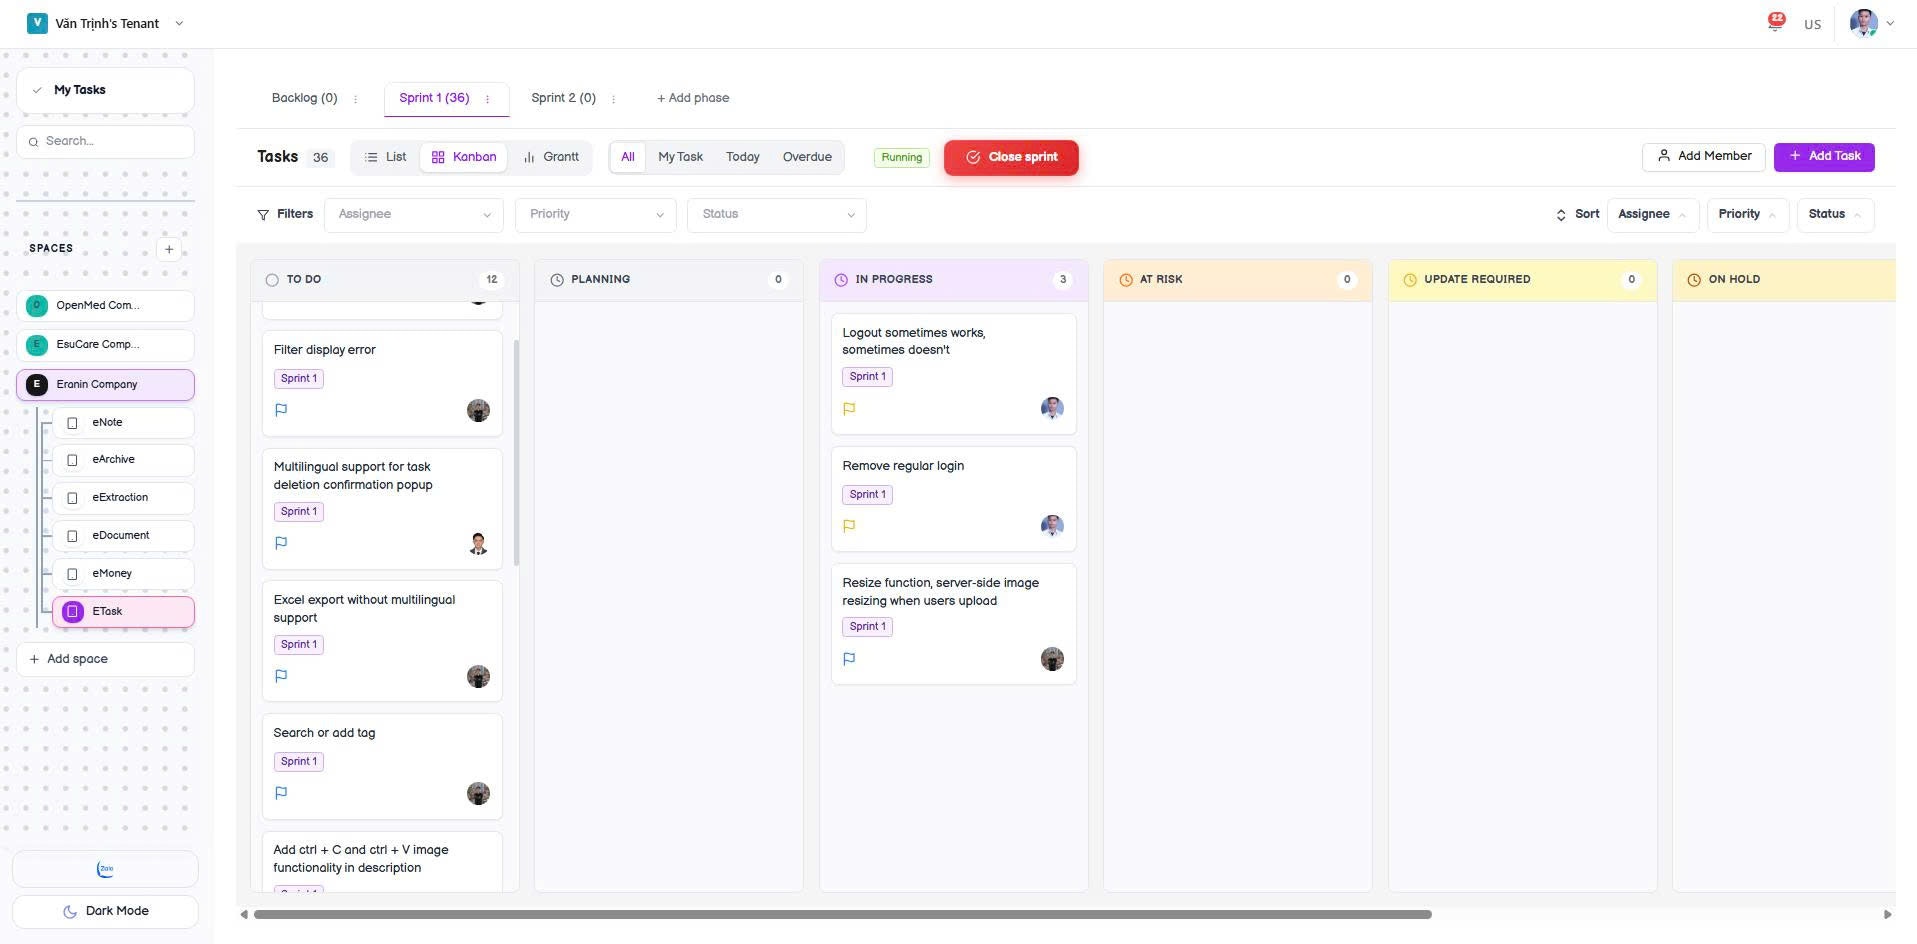The height and width of the screenshot is (944, 1917).
Task: Click the Close sprint button
Action: tap(1011, 157)
